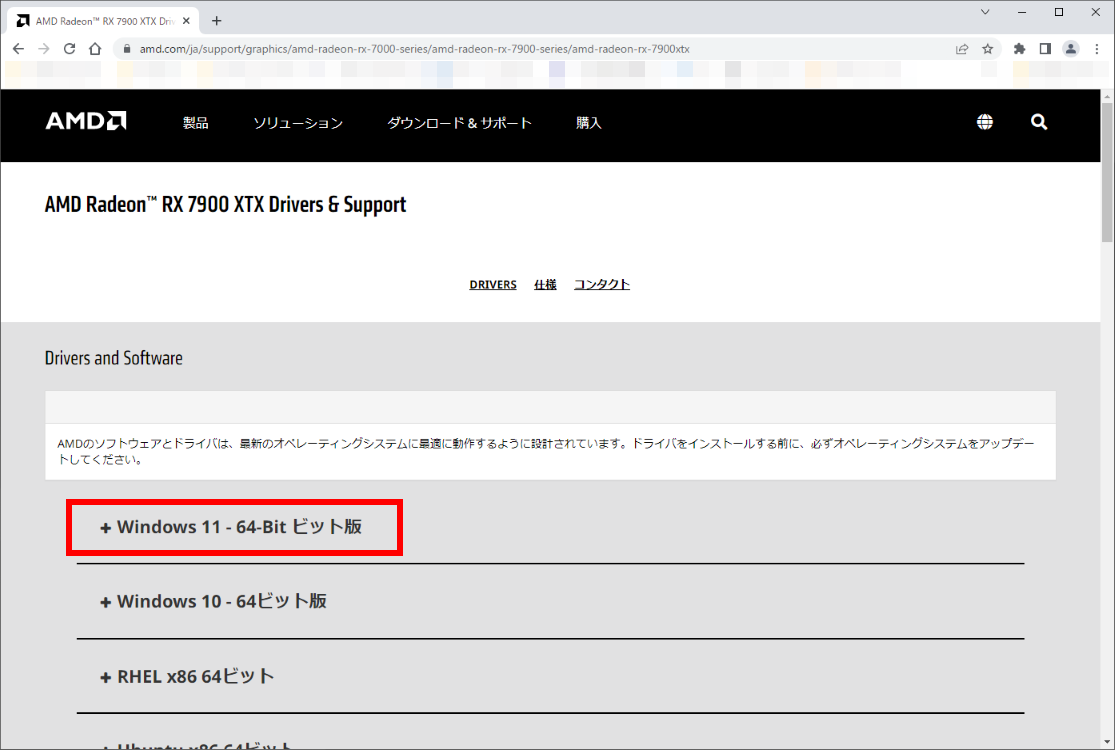Open the globe language selector icon
The width and height of the screenshot is (1115, 750).
(984, 122)
